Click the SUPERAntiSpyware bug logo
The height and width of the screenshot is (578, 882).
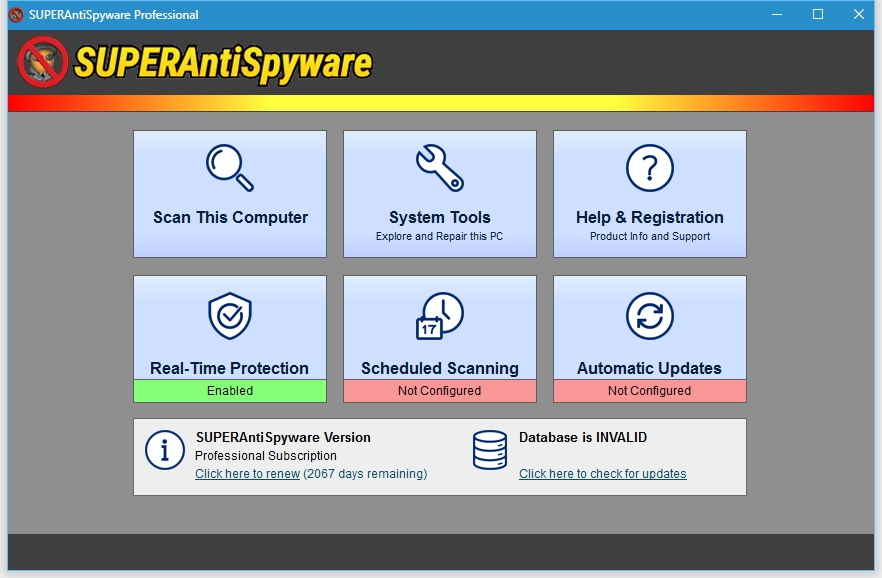pyautogui.click(x=43, y=62)
